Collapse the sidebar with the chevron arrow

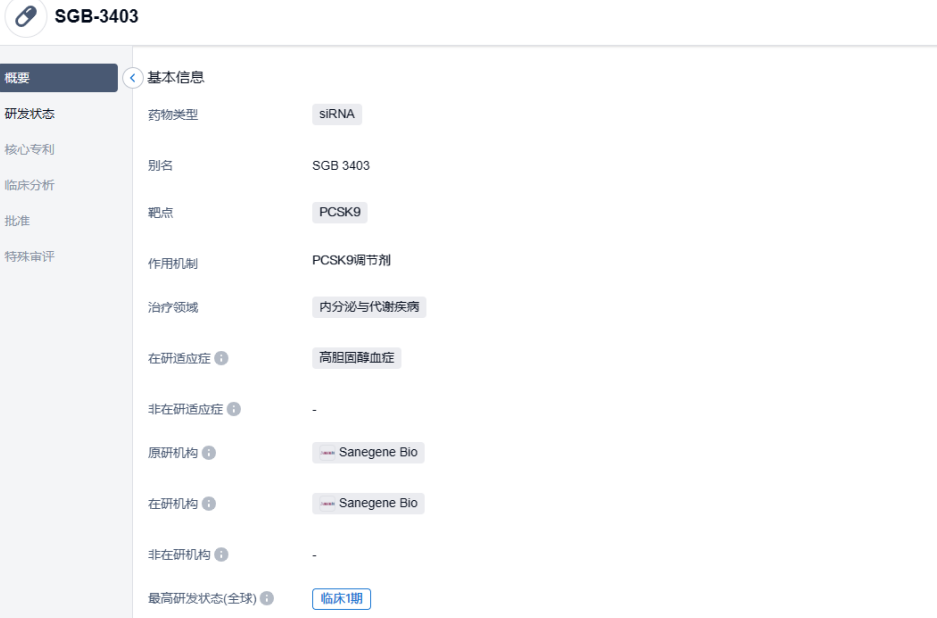pos(132,78)
